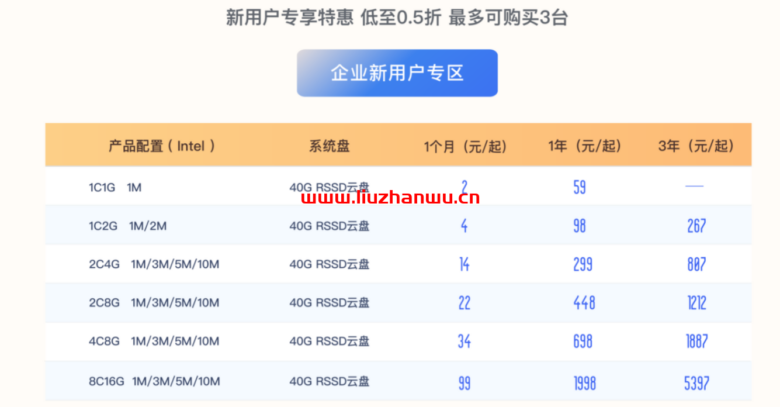The height and width of the screenshot is (407, 780).
Task: Click the 1-year price 698
Action: [x=583, y=341]
